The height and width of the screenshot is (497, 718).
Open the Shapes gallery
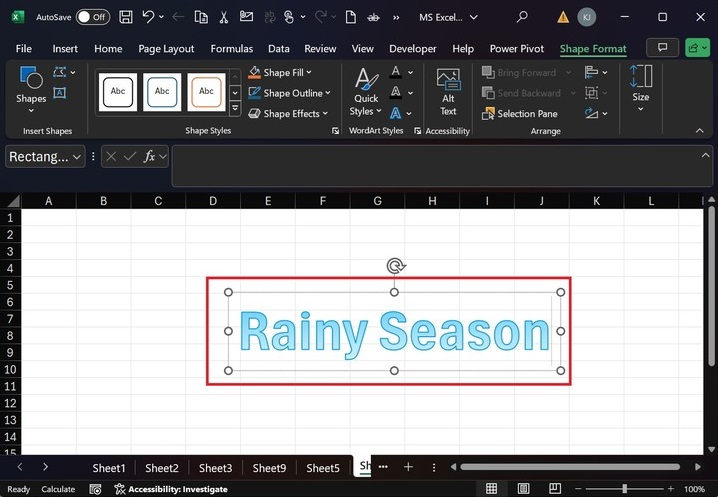point(31,89)
